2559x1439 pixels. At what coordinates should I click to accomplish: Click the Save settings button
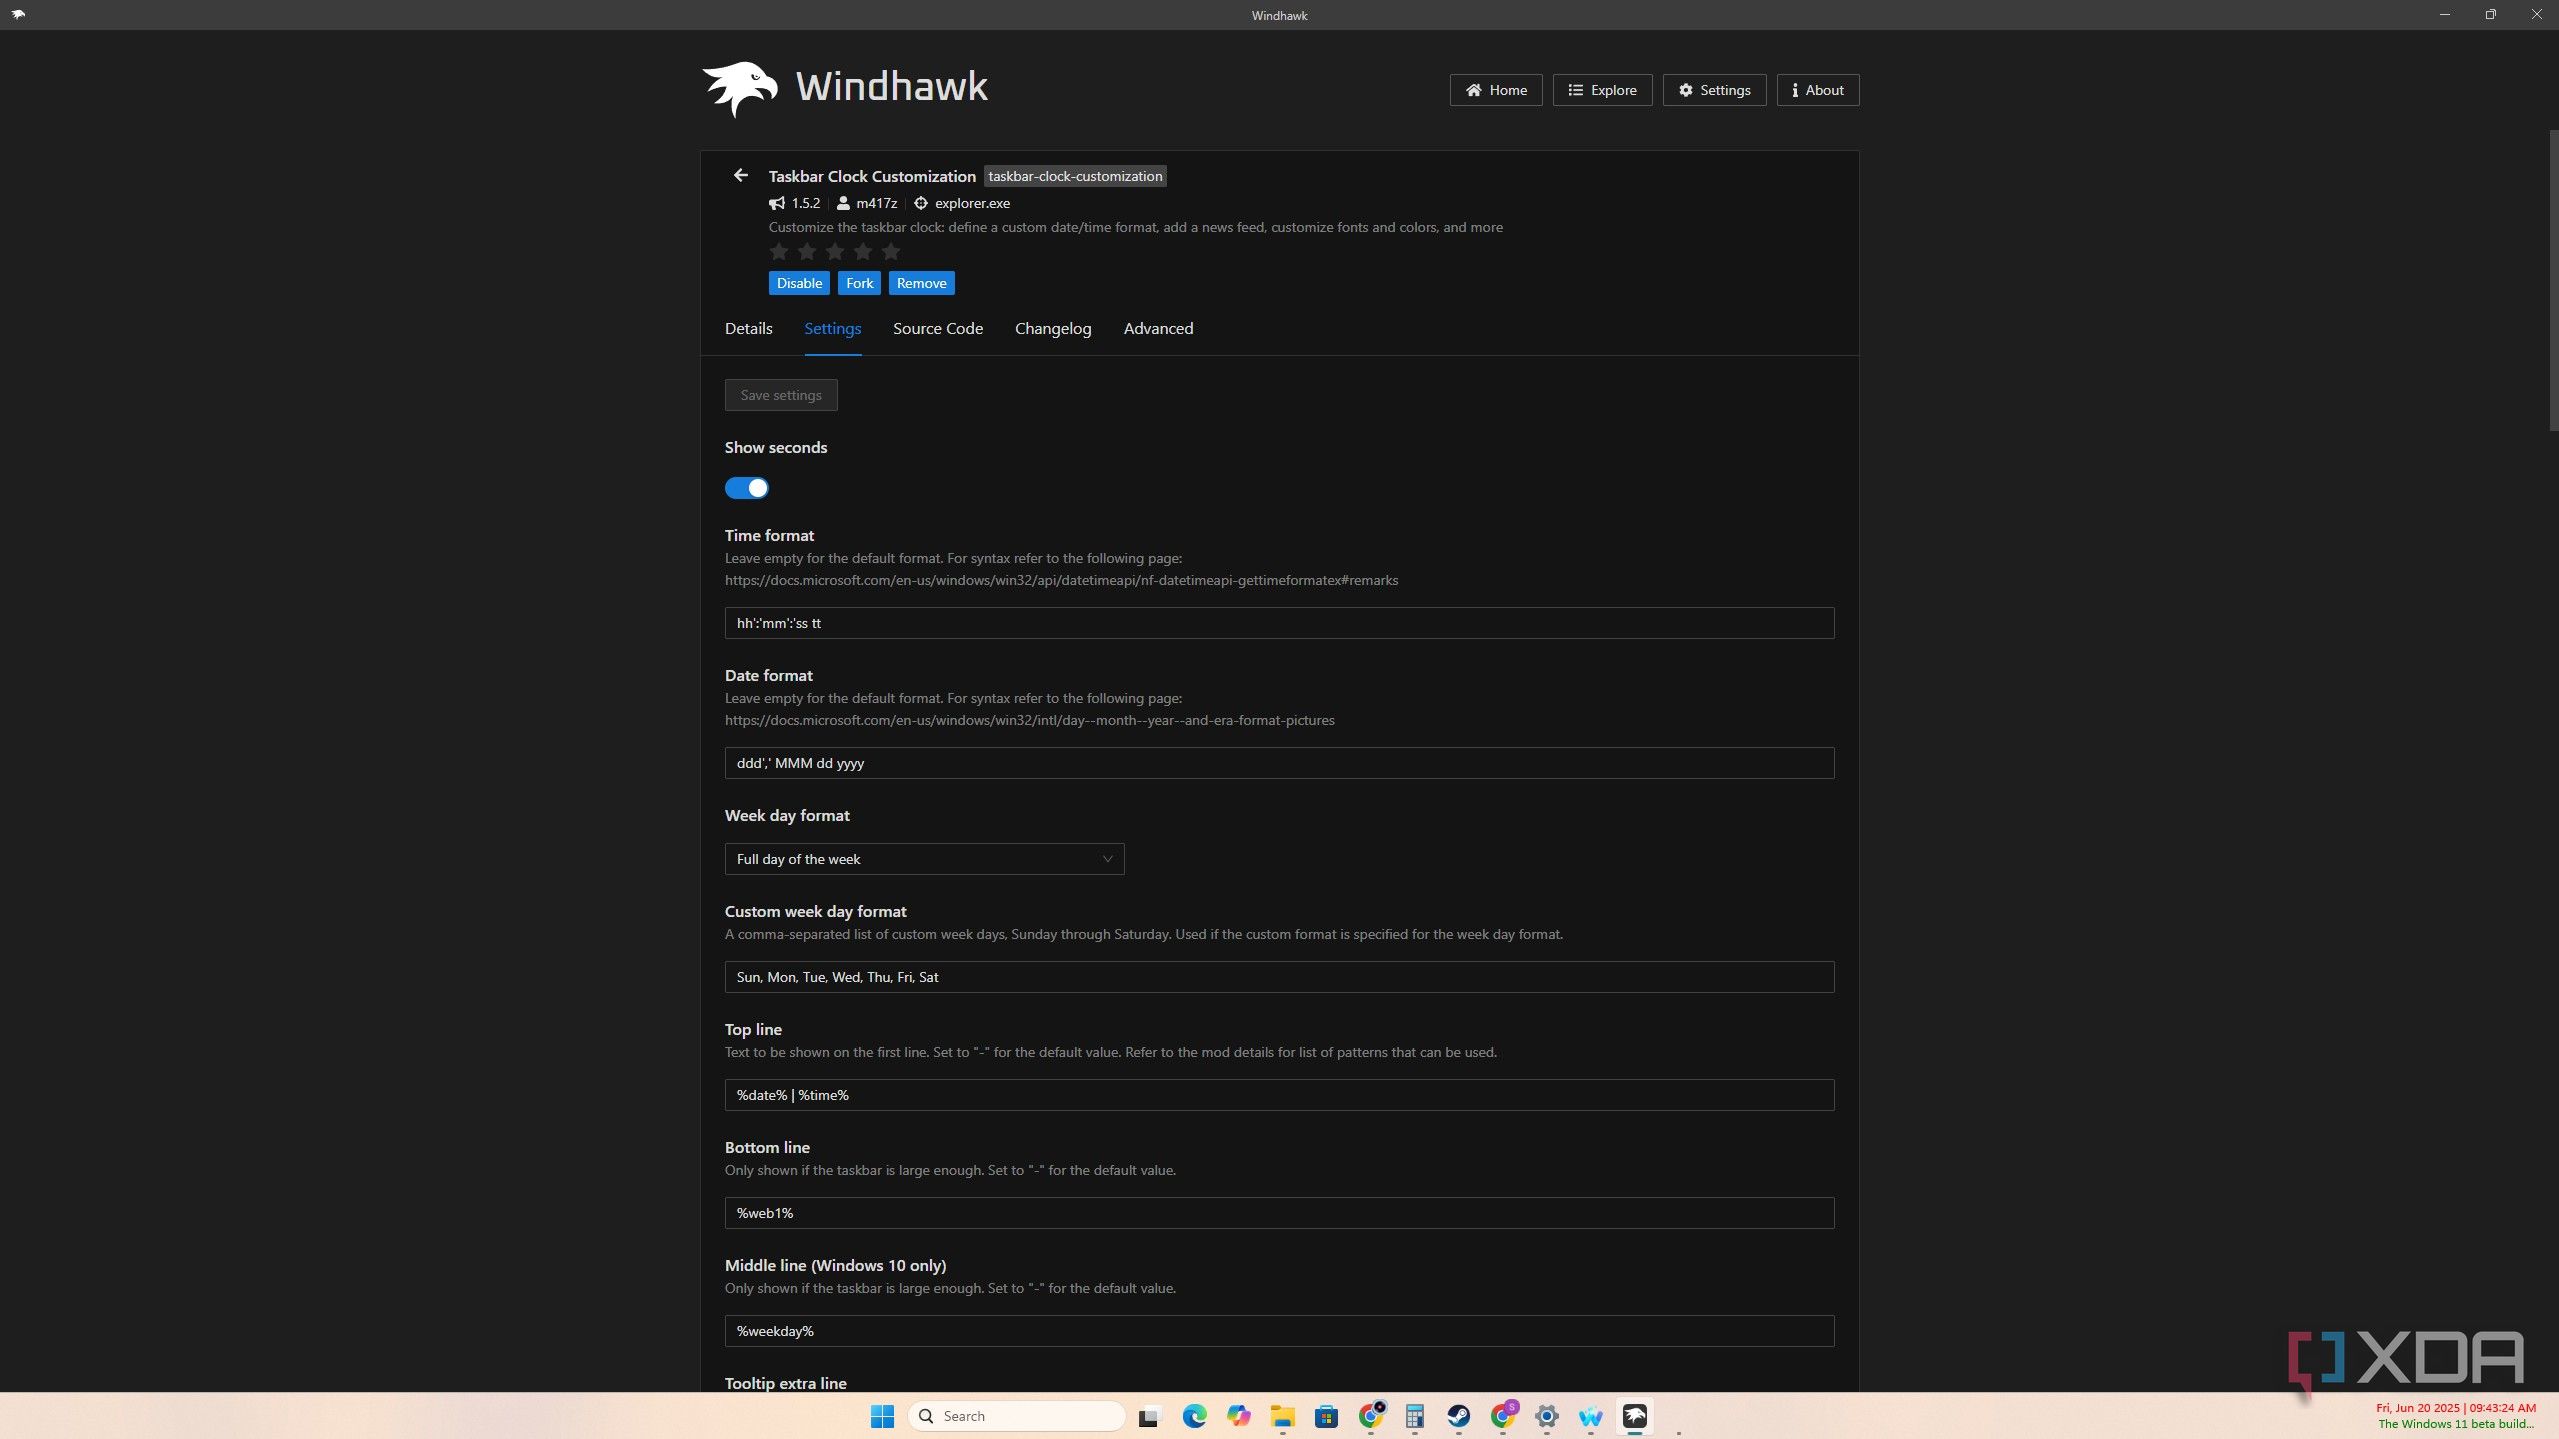pyautogui.click(x=781, y=395)
